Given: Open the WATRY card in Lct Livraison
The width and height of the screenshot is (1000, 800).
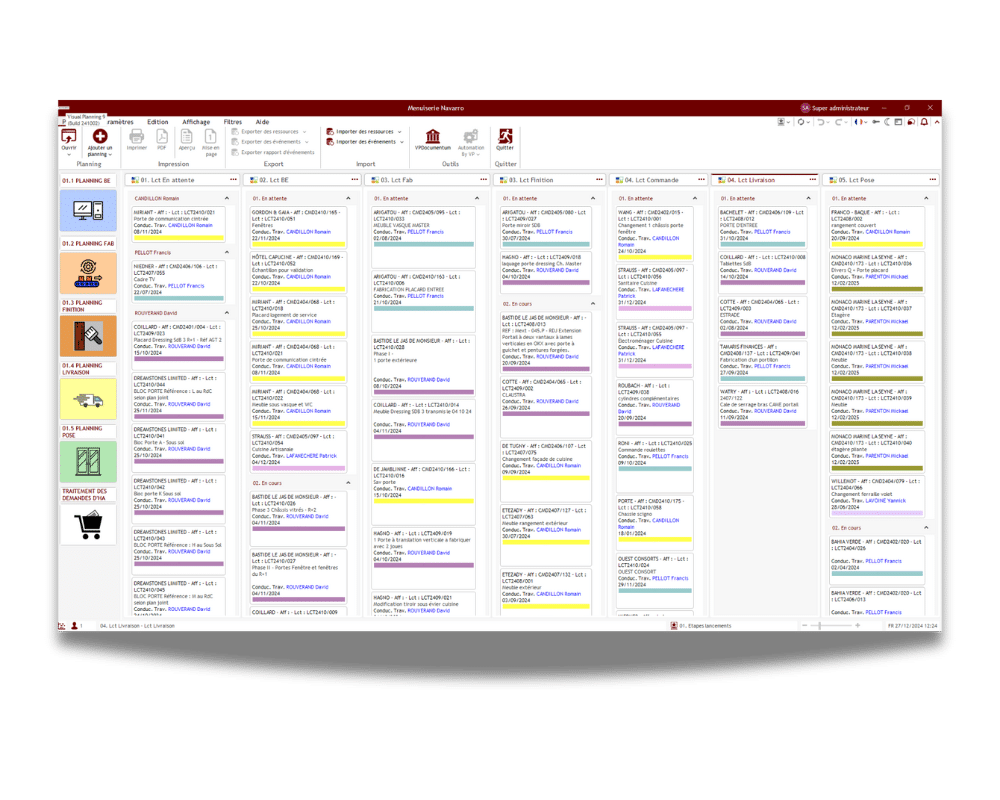Looking at the screenshot, I should [762, 406].
